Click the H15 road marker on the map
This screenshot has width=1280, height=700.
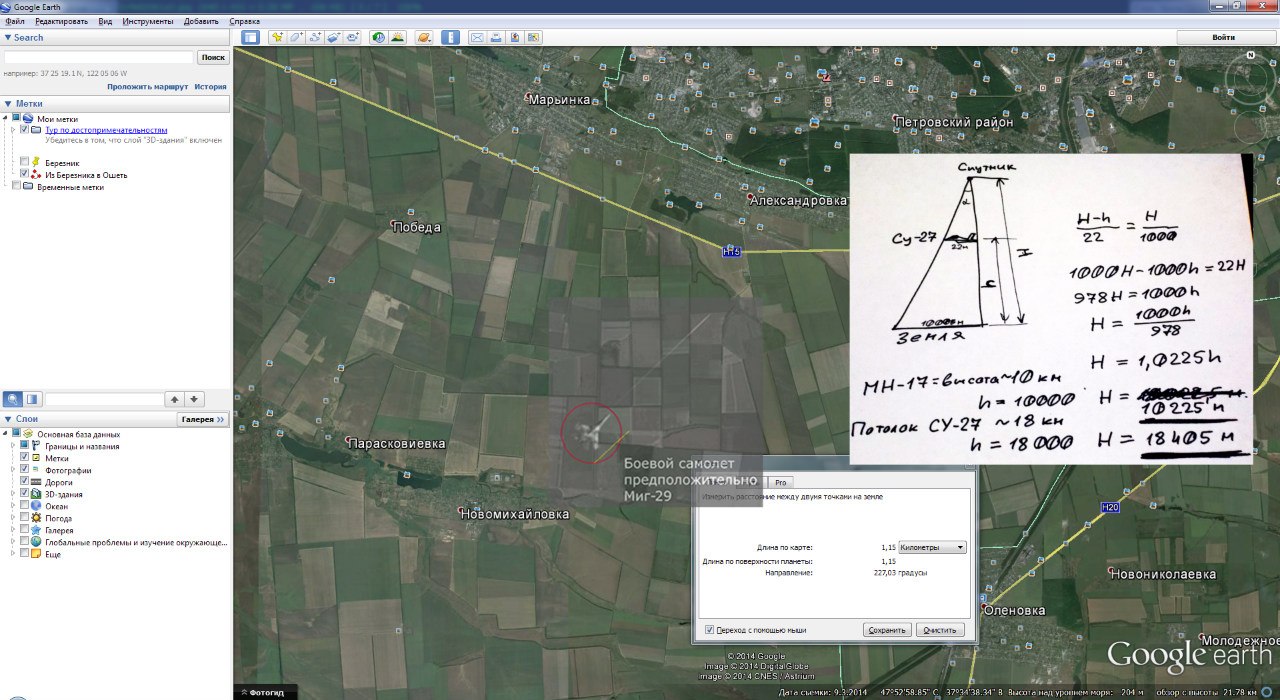tap(731, 252)
